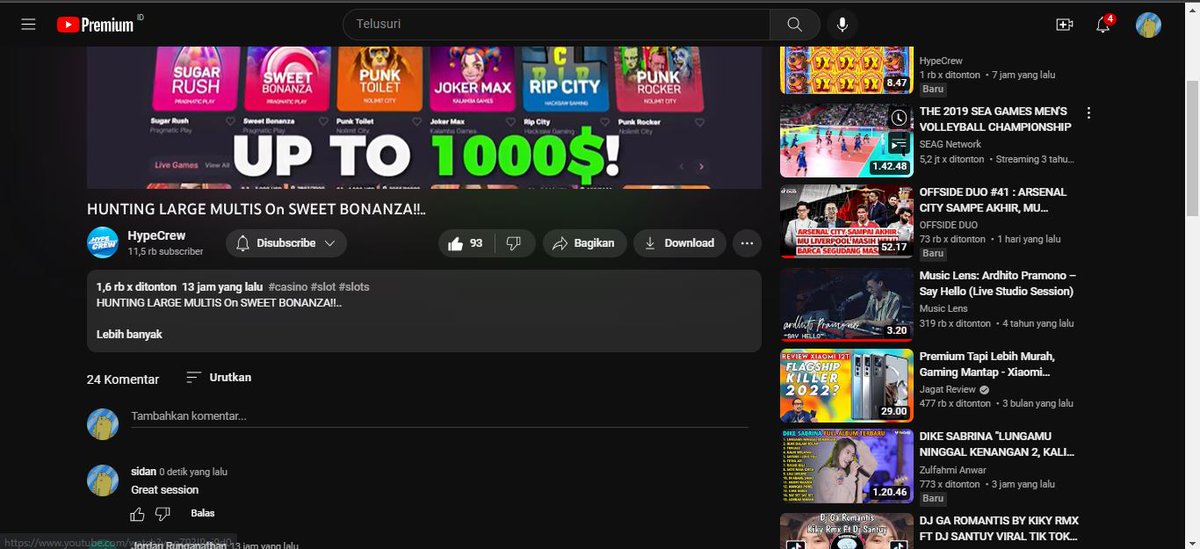Click the SEAG Network channel name
1200x549 pixels.
951,145
